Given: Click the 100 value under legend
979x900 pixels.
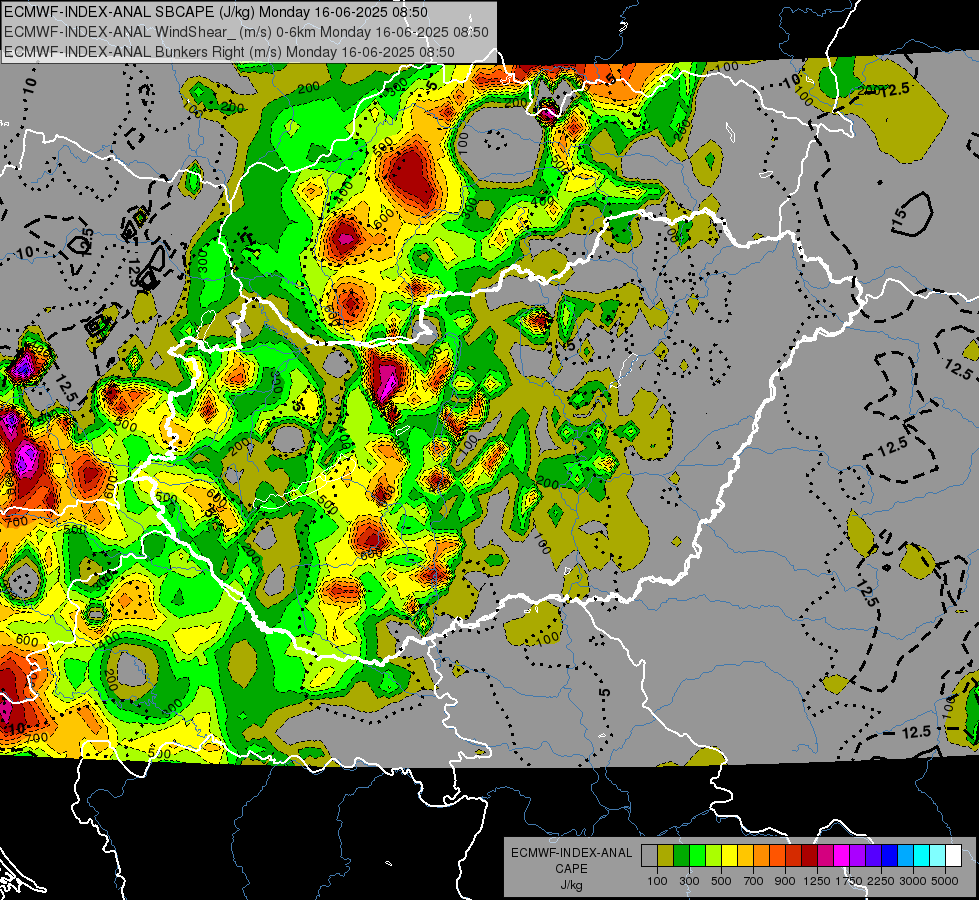Looking at the screenshot, I should 657,881.
